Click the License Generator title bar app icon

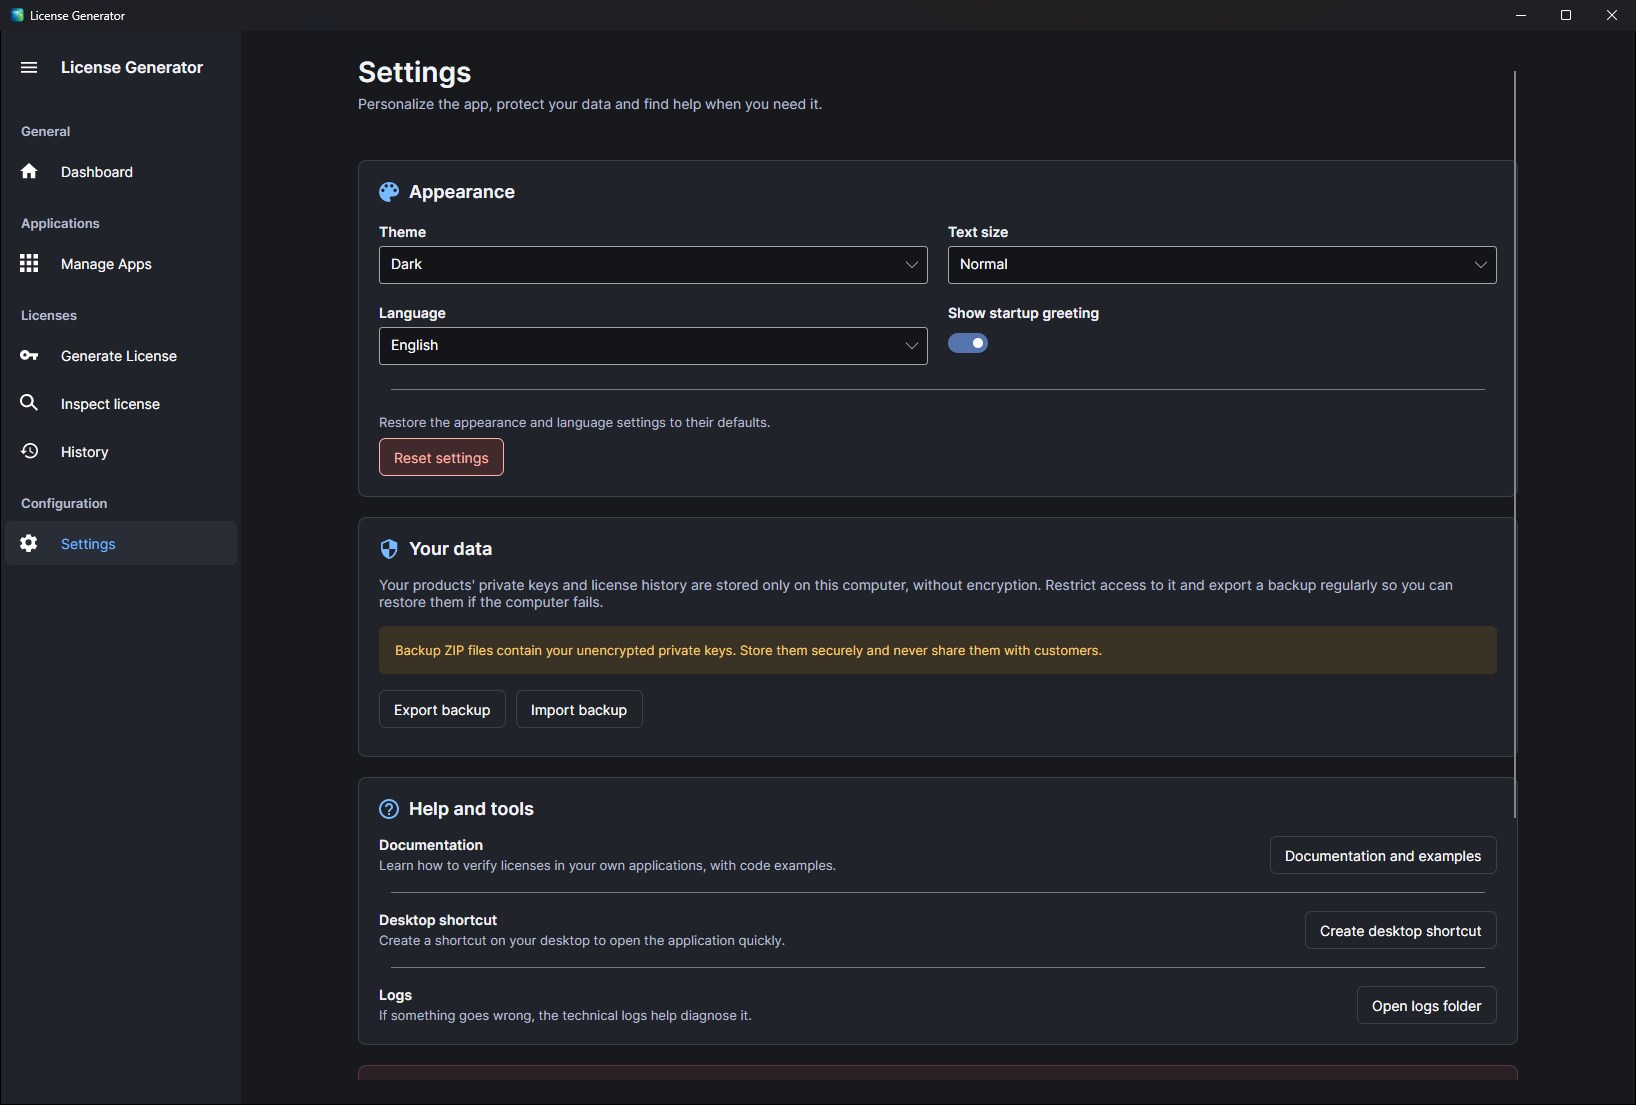pos(17,15)
